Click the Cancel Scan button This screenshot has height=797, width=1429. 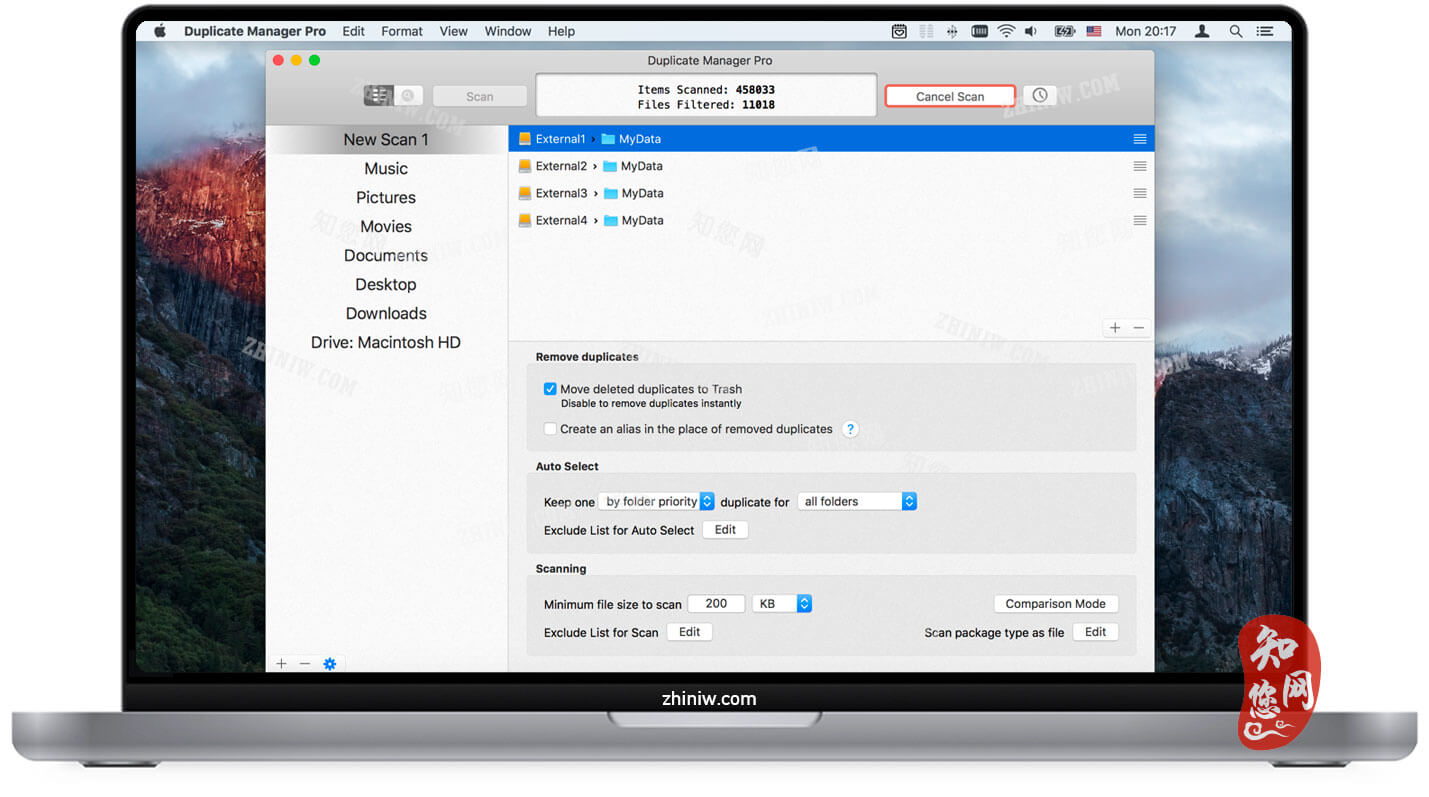pyautogui.click(x=950, y=96)
